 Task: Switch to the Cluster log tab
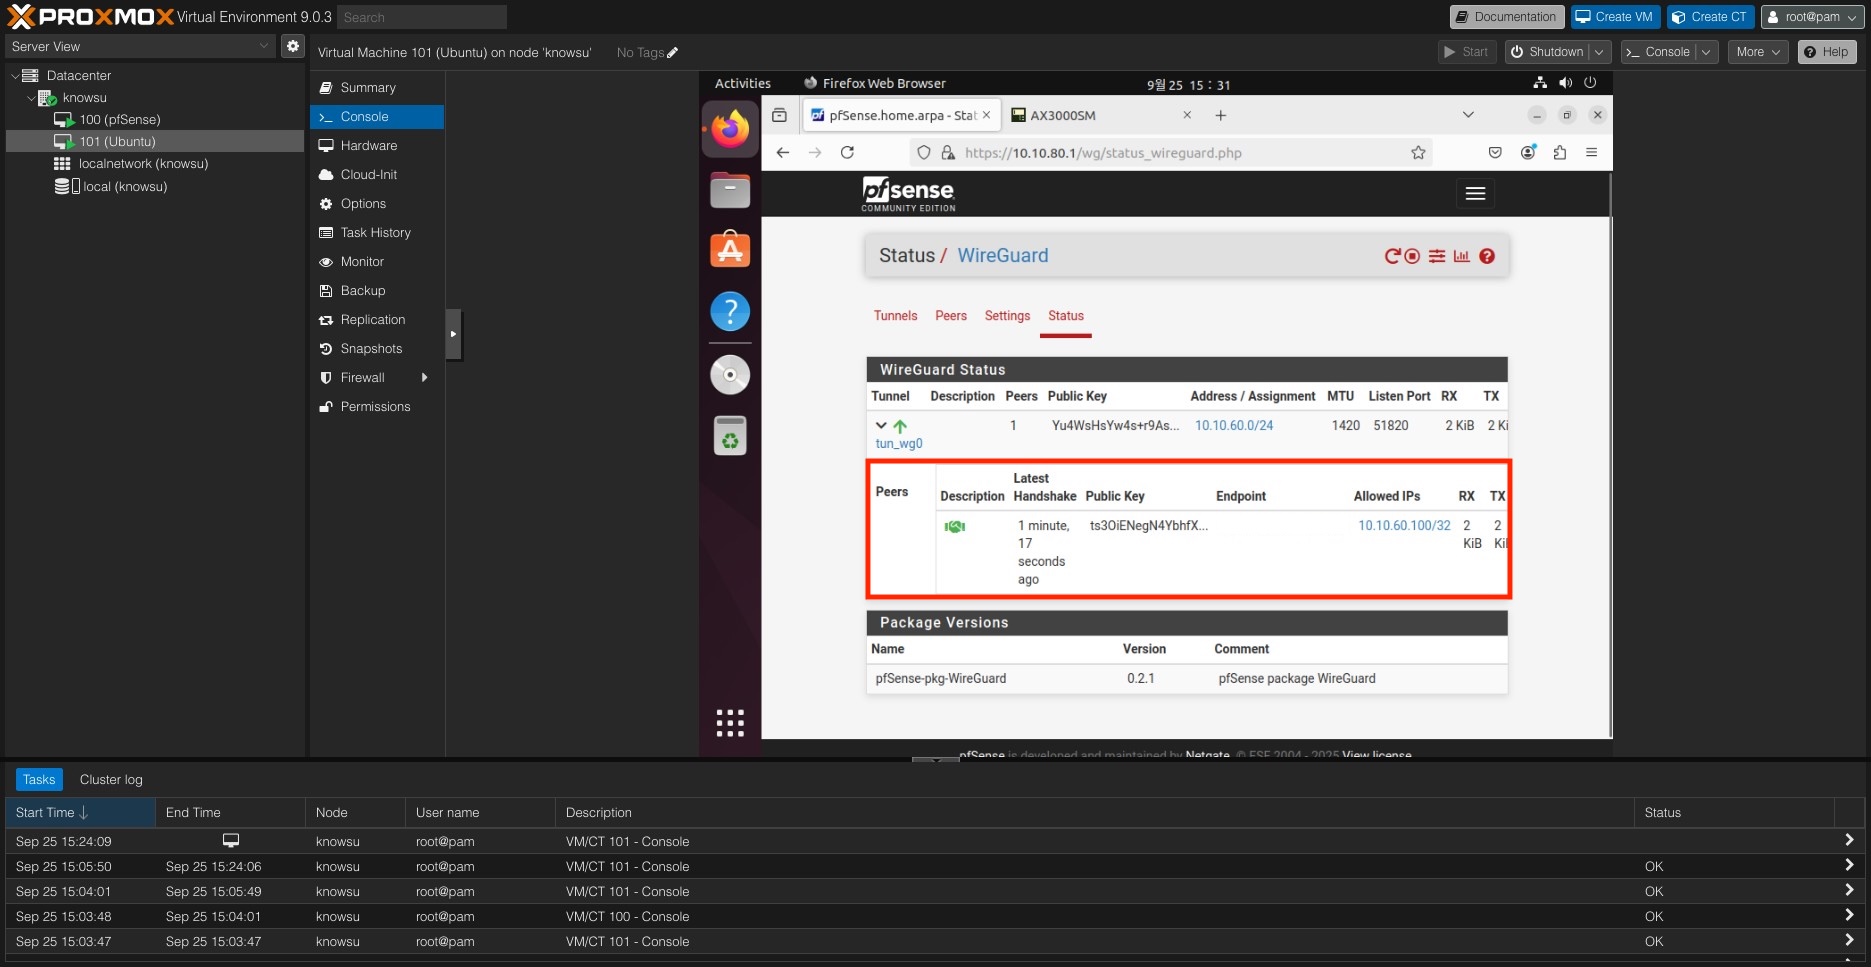pyautogui.click(x=111, y=780)
